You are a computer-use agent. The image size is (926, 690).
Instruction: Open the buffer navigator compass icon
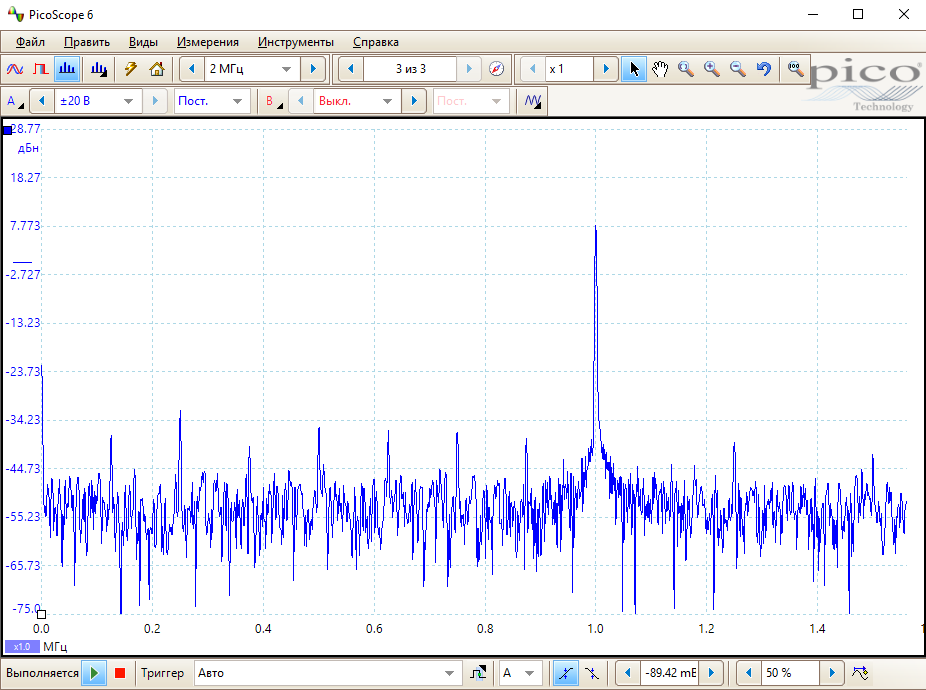click(497, 69)
